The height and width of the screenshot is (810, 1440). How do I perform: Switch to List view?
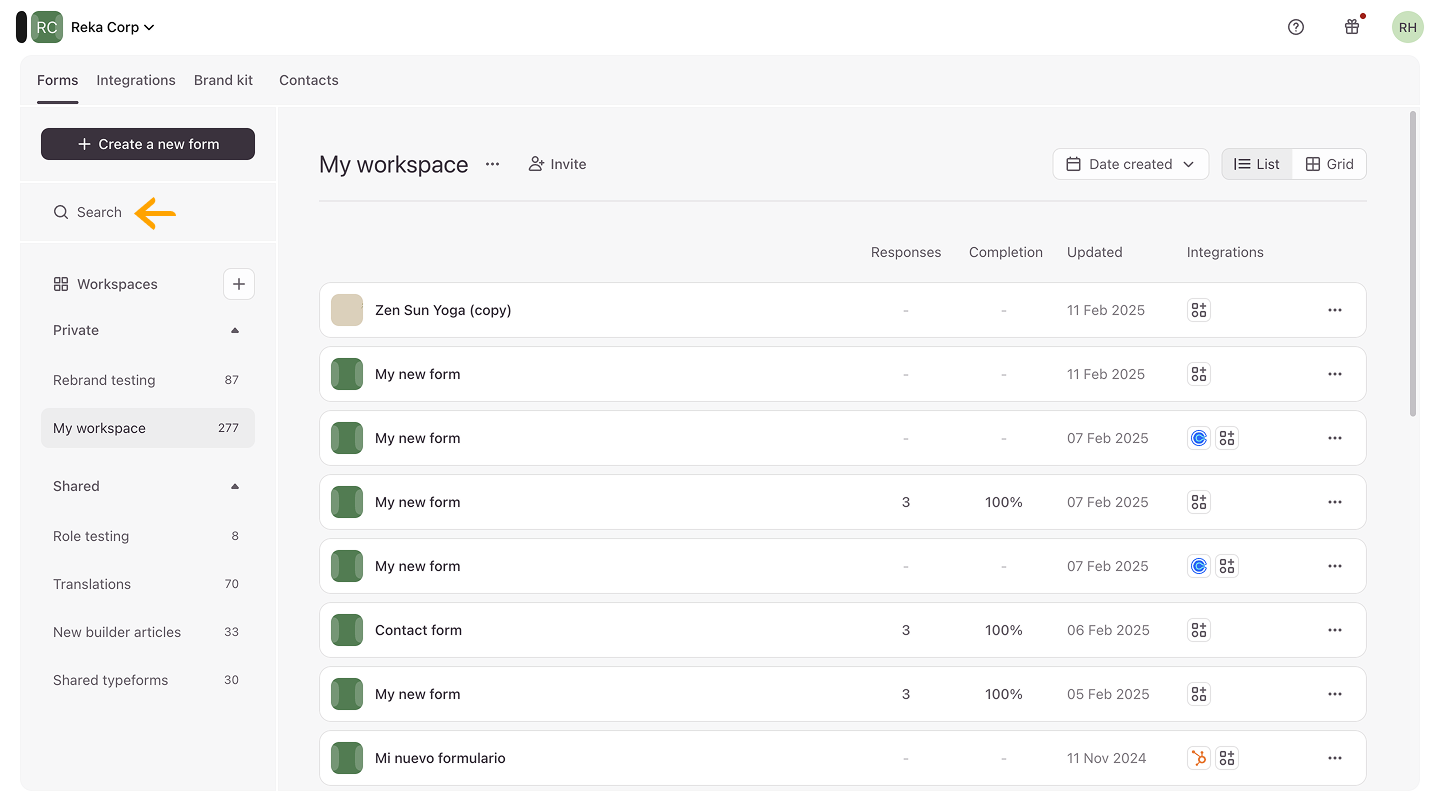1257,164
